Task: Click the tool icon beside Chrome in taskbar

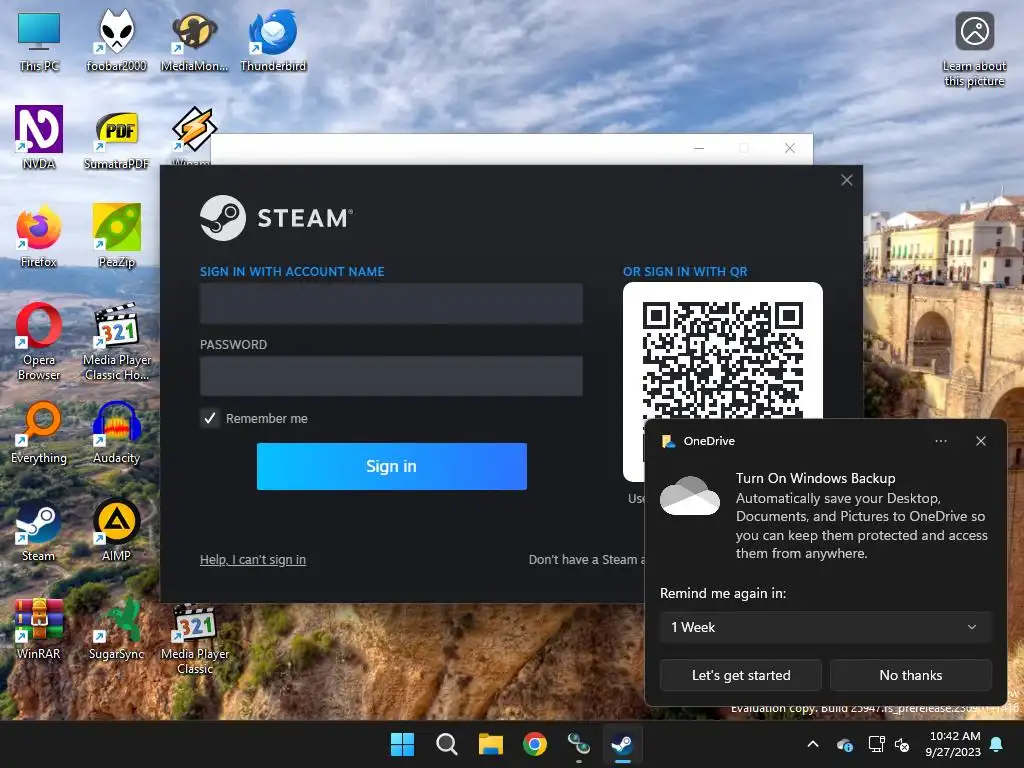Action: 579,744
